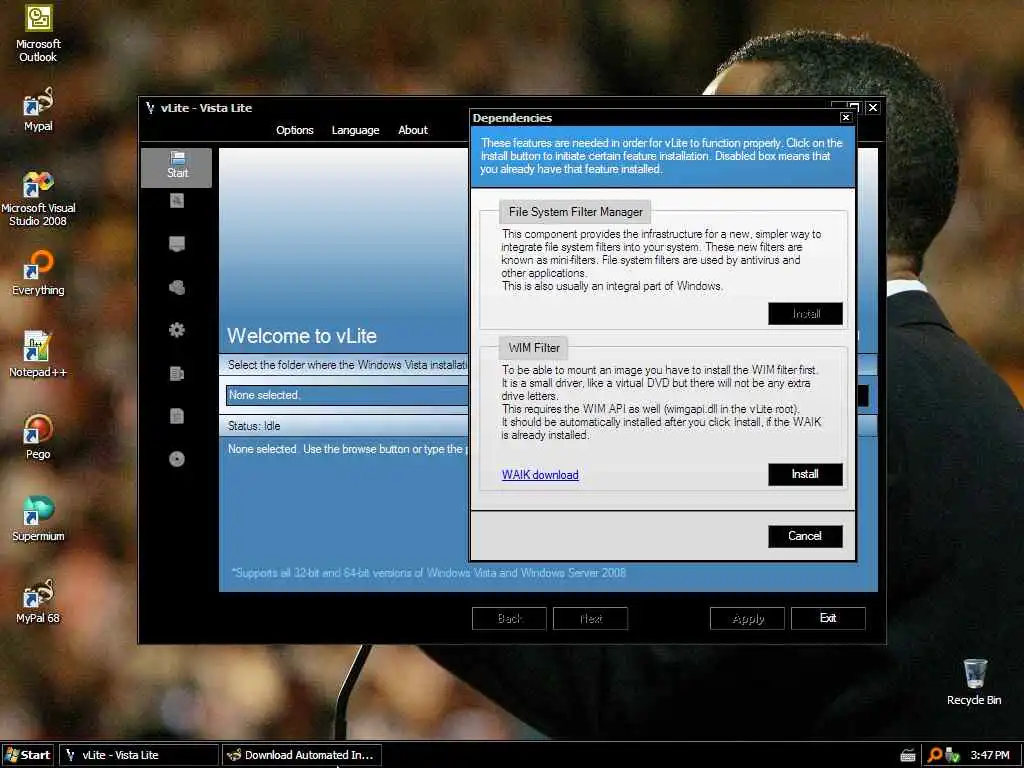Click the Welcome to vLite heading
Screen dimensions: 1024x768
pyautogui.click(x=302, y=336)
